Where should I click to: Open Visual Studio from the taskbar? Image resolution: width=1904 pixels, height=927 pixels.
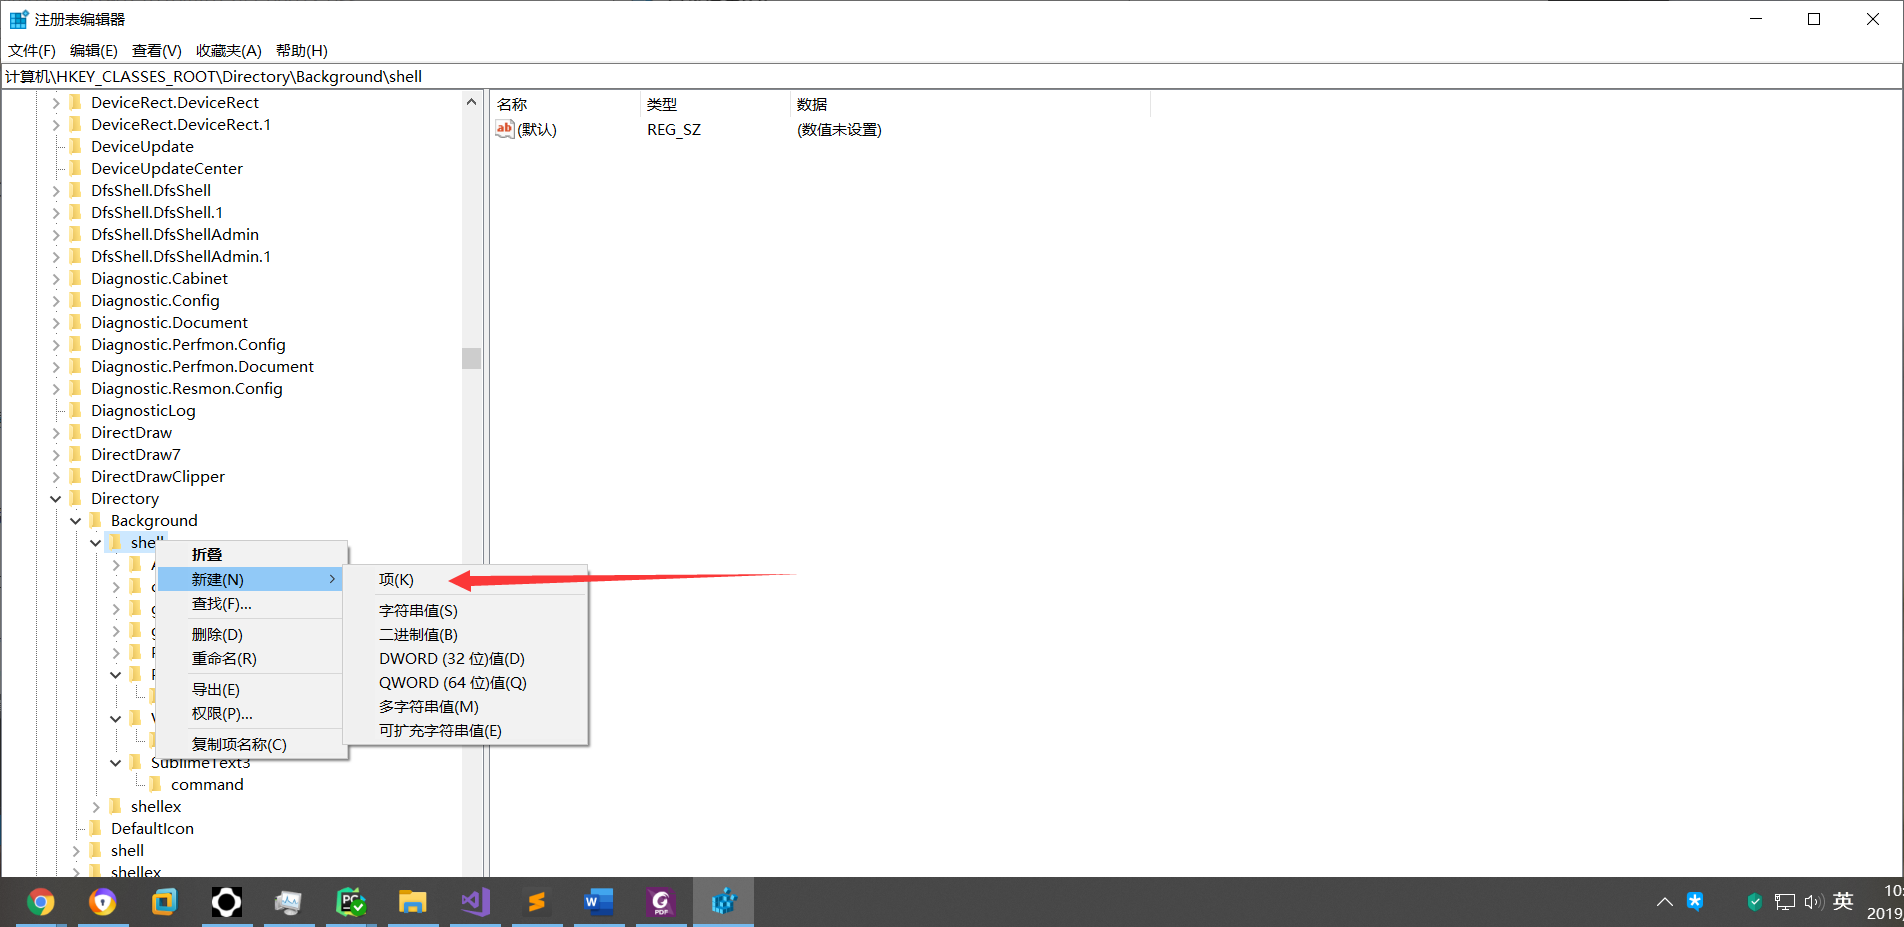click(x=475, y=902)
